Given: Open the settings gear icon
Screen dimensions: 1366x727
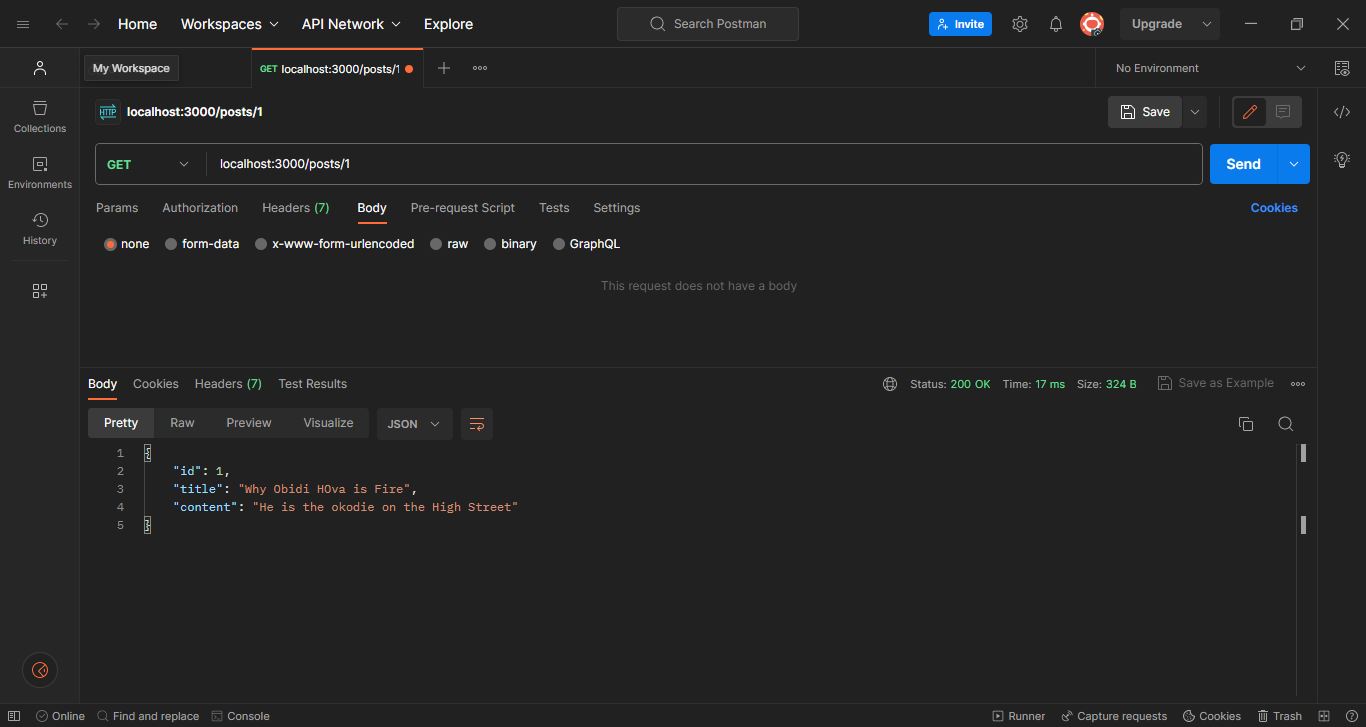Looking at the screenshot, I should 1020,24.
